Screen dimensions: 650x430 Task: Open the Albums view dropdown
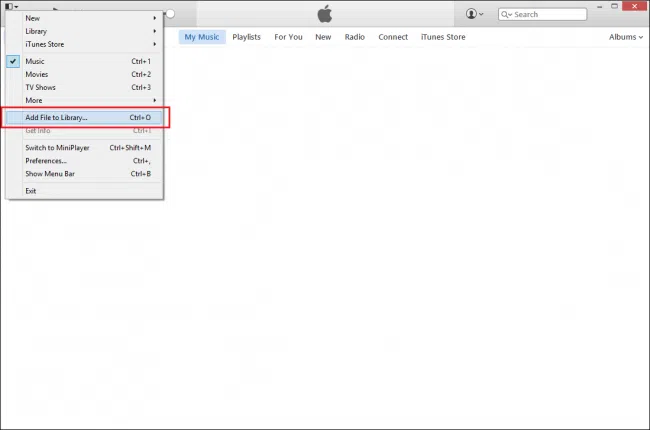coord(626,37)
